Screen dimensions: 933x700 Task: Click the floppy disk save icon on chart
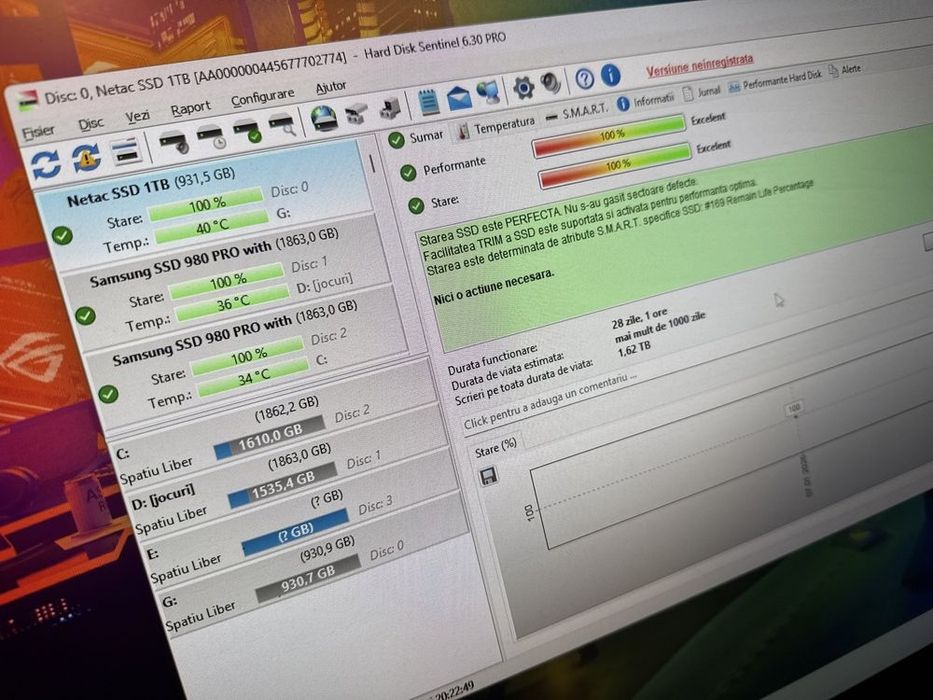click(x=489, y=476)
